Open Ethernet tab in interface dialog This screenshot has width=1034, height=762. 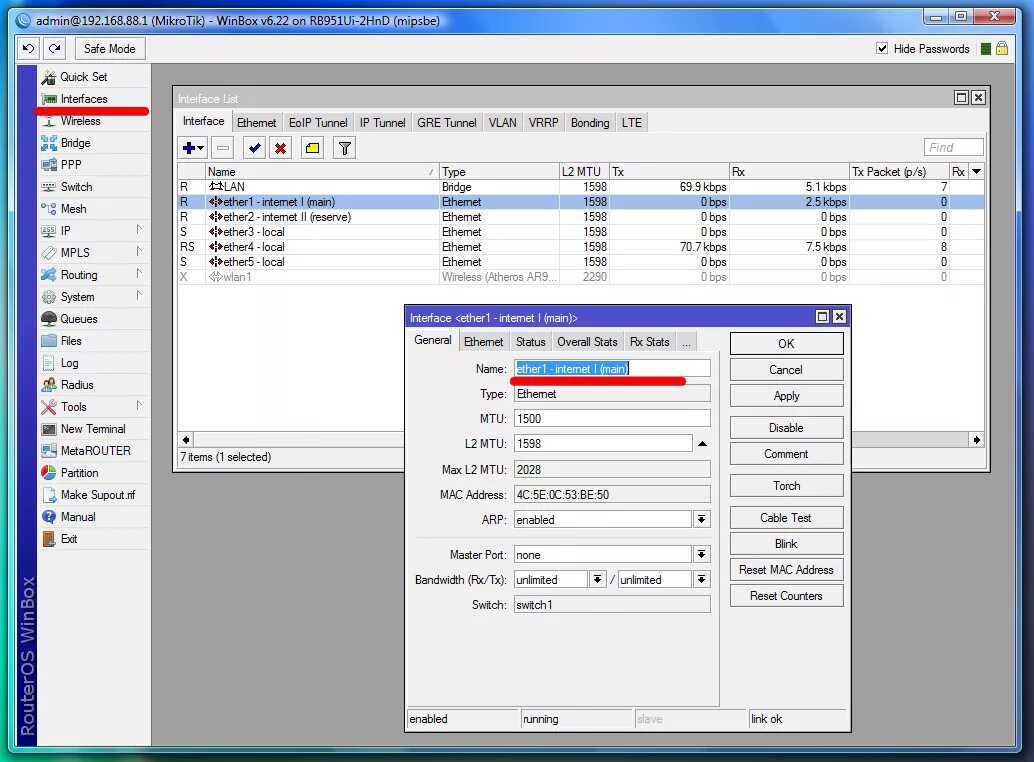pyautogui.click(x=483, y=341)
